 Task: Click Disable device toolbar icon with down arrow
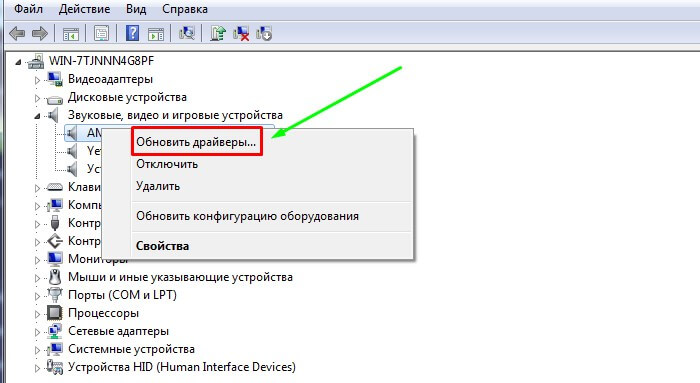click(264, 33)
